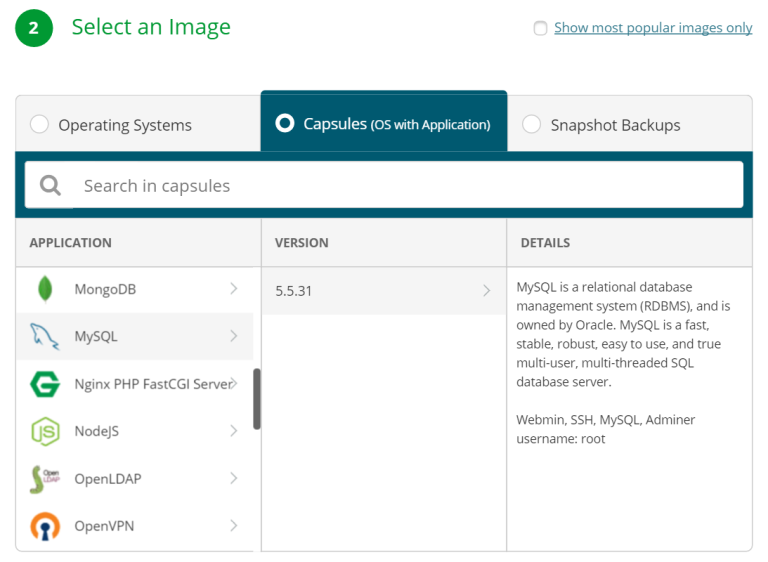768x562 pixels.
Task: Click the magnifying glass search icon
Action: click(x=49, y=186)
